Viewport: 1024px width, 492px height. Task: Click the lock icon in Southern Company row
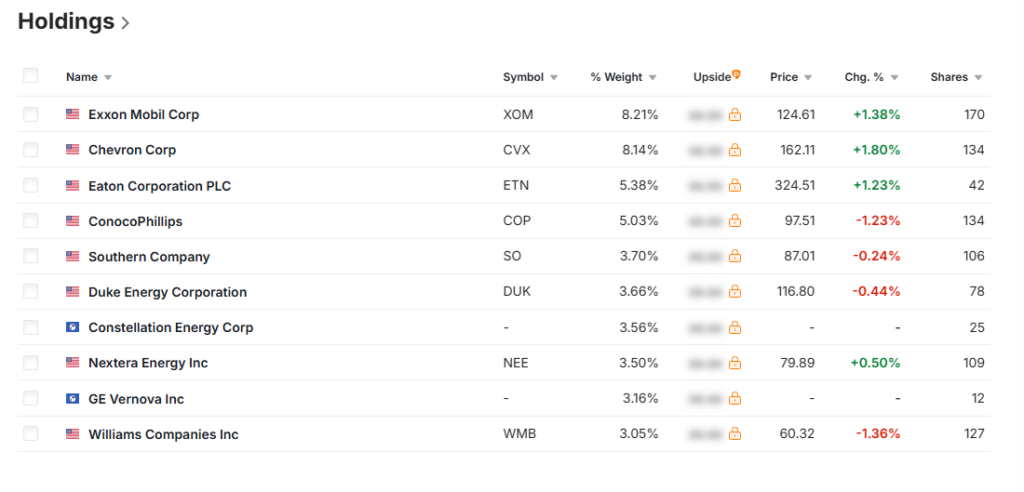coord(735,257)
